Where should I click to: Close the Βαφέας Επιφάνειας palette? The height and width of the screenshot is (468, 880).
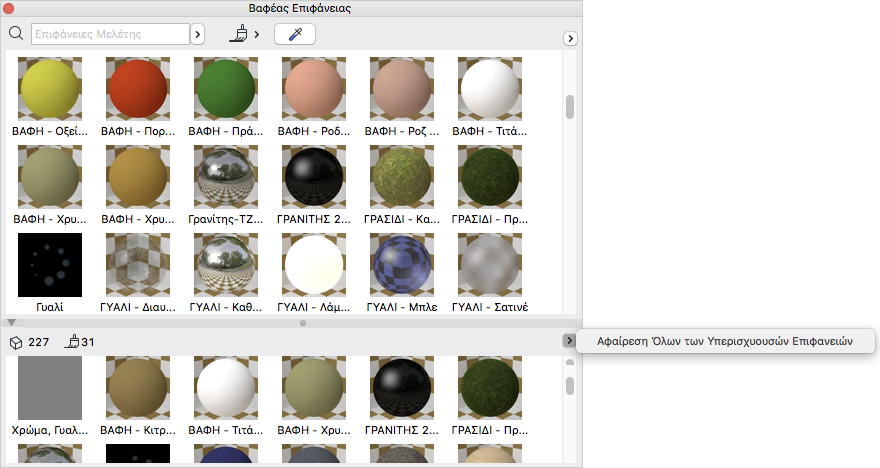click(x=8, y=8)
